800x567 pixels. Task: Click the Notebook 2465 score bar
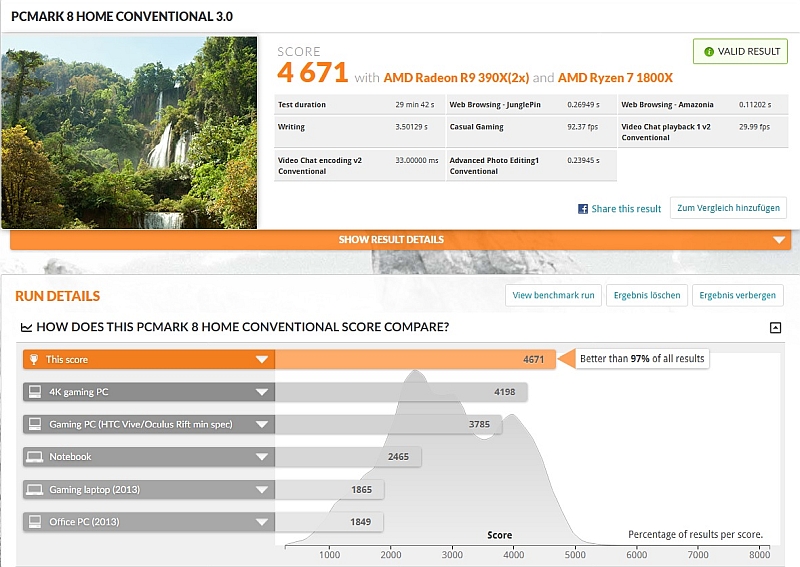tap(348, 457)
